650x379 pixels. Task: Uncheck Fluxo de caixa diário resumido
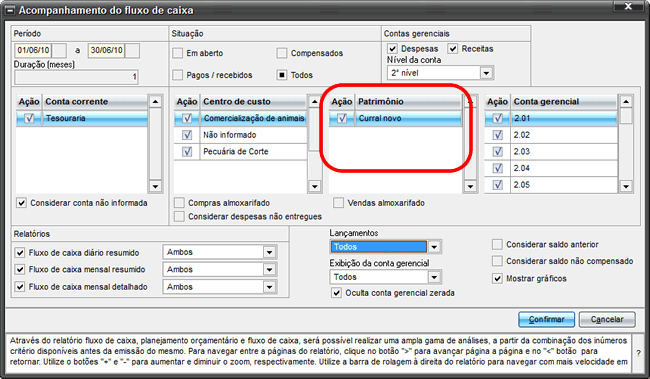pos(20,253)
